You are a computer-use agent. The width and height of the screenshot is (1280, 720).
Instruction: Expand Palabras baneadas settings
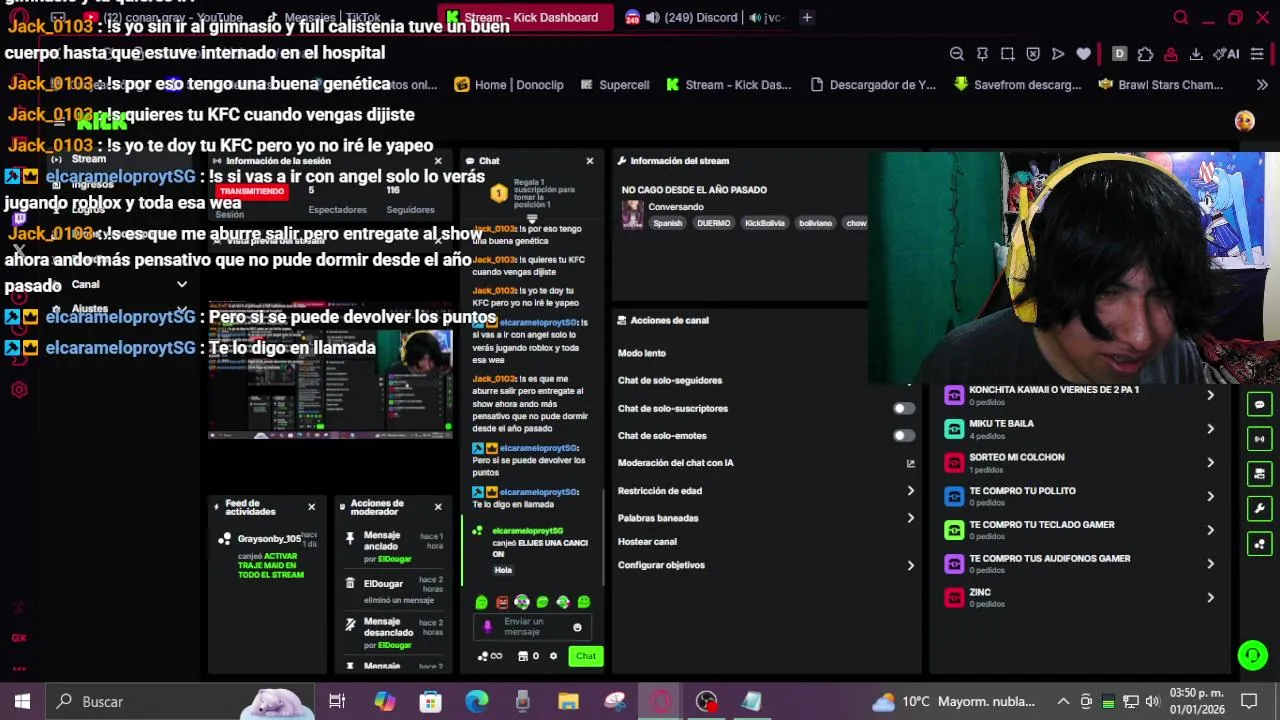(910, 518)
